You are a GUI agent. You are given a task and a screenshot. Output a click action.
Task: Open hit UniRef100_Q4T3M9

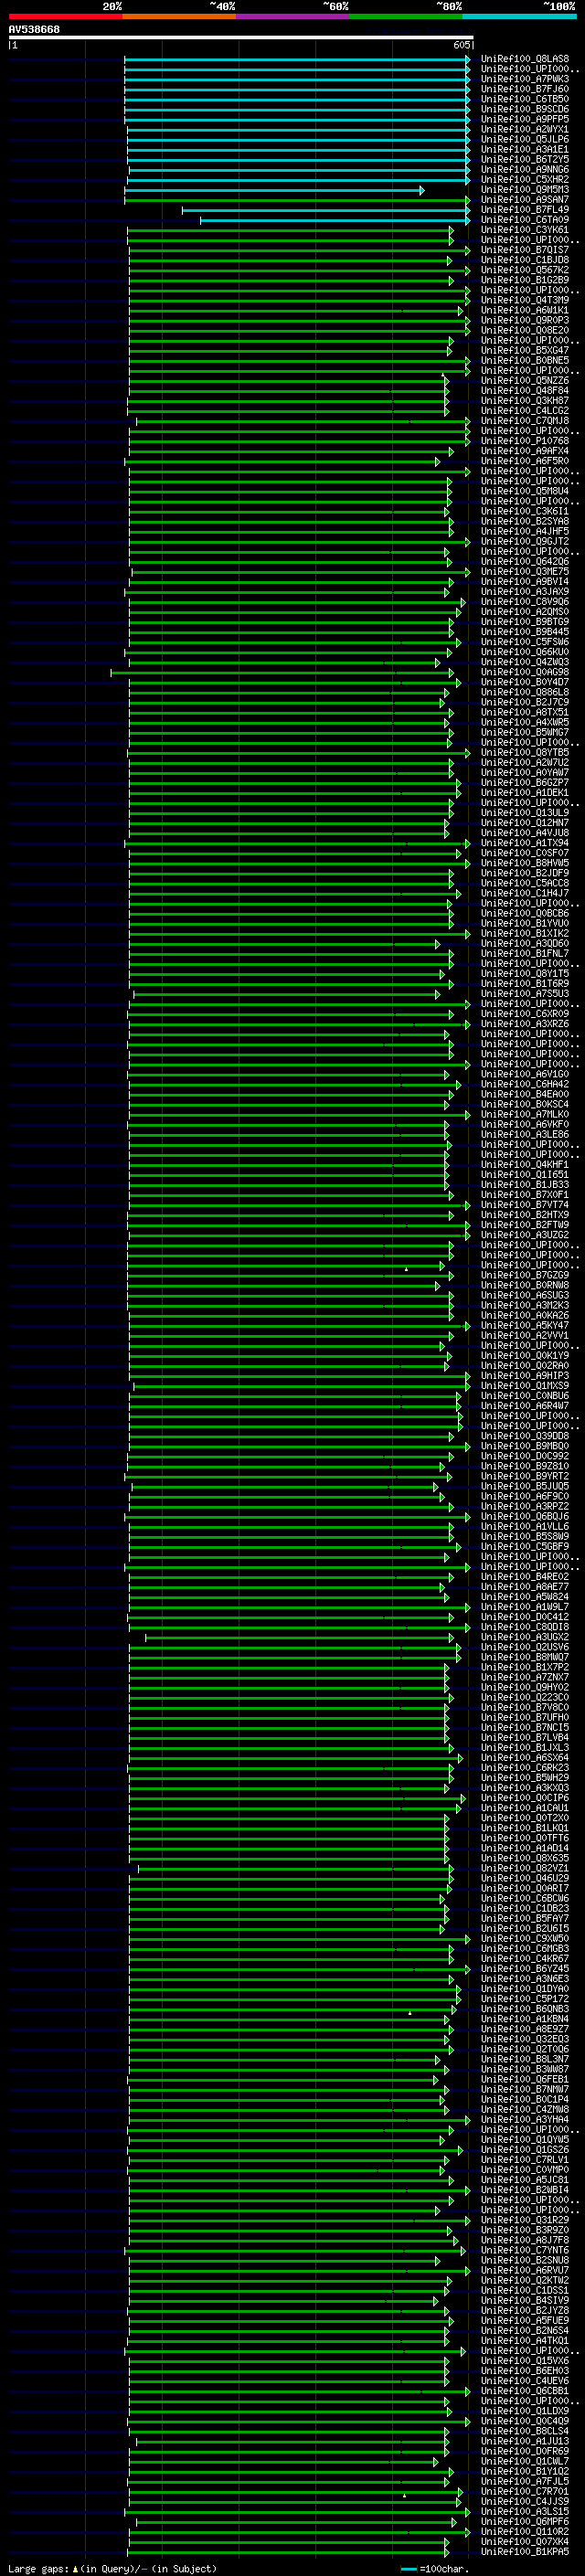[525, 300]
